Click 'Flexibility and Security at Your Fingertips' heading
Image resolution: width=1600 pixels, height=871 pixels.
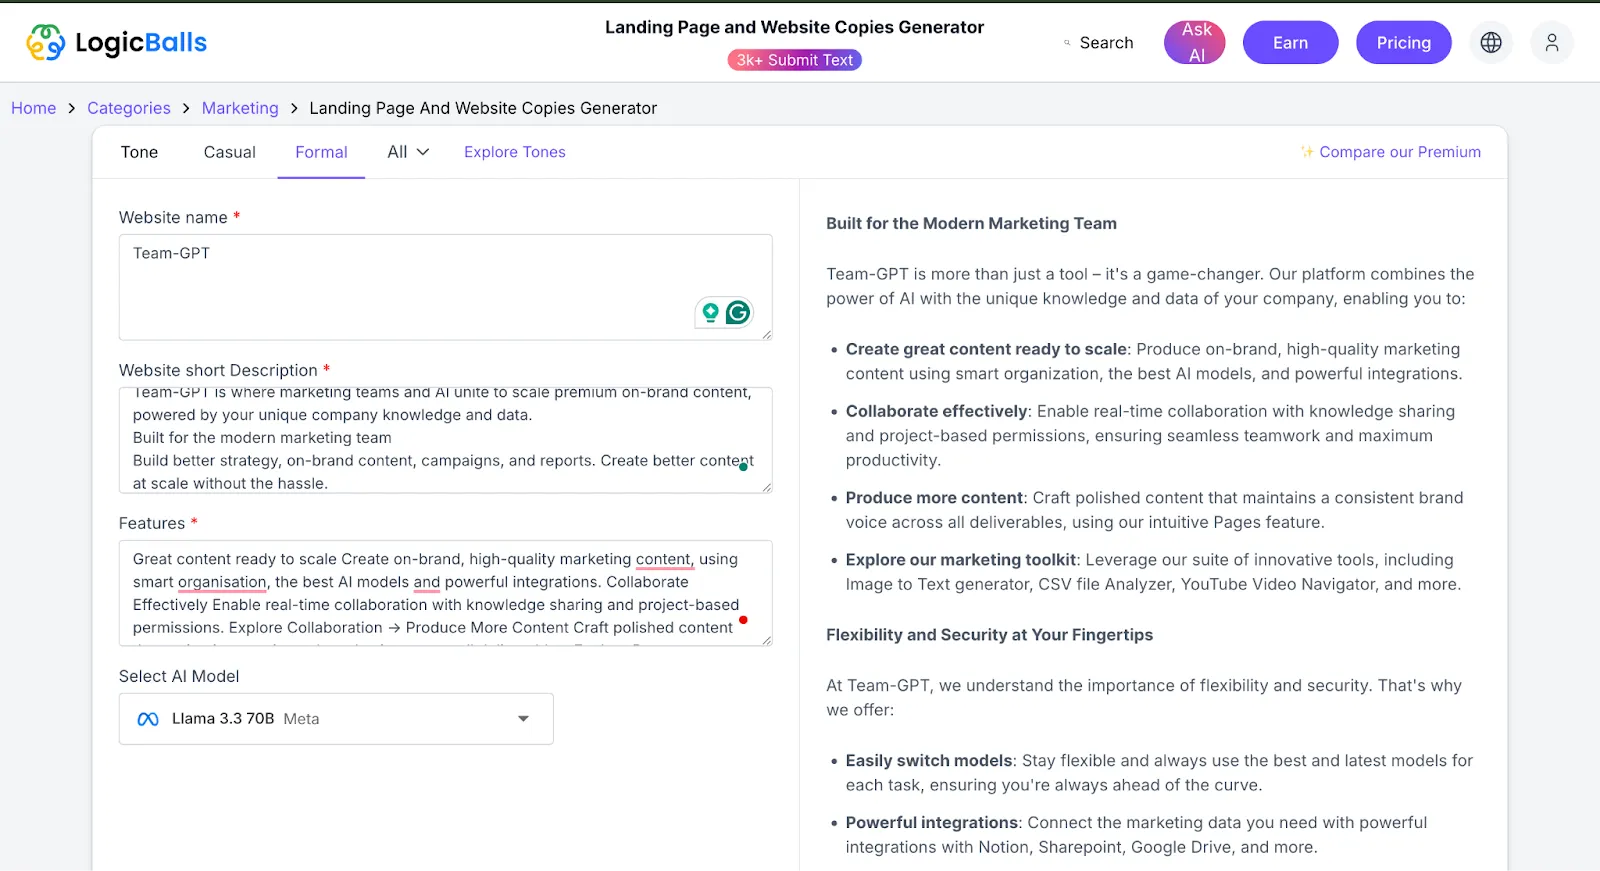tap(989, 635)
